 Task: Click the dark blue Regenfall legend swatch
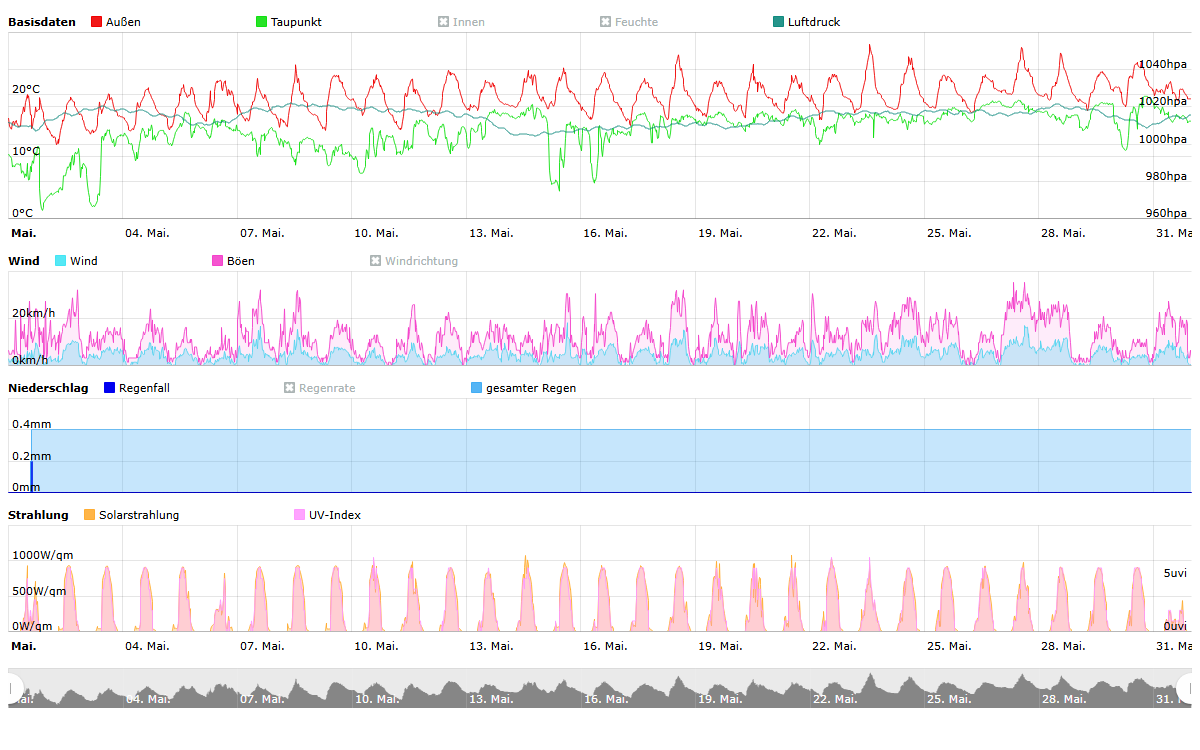pos(110,388)
